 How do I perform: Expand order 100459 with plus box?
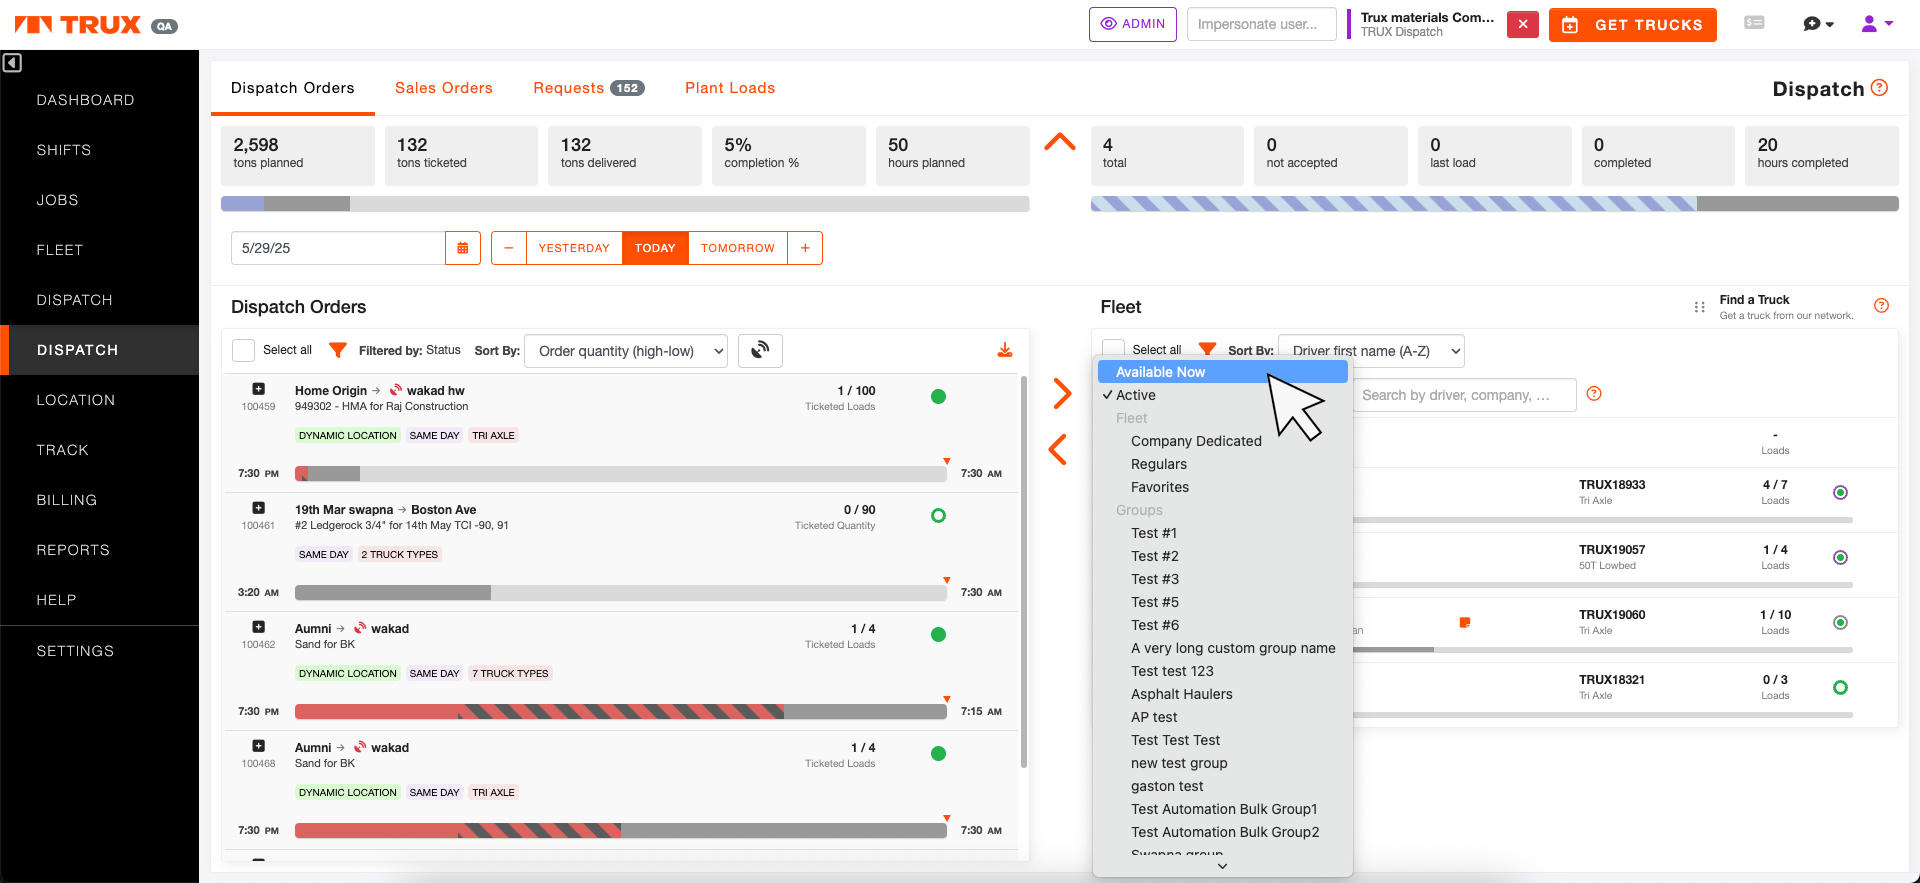click(x=258, y=389)
